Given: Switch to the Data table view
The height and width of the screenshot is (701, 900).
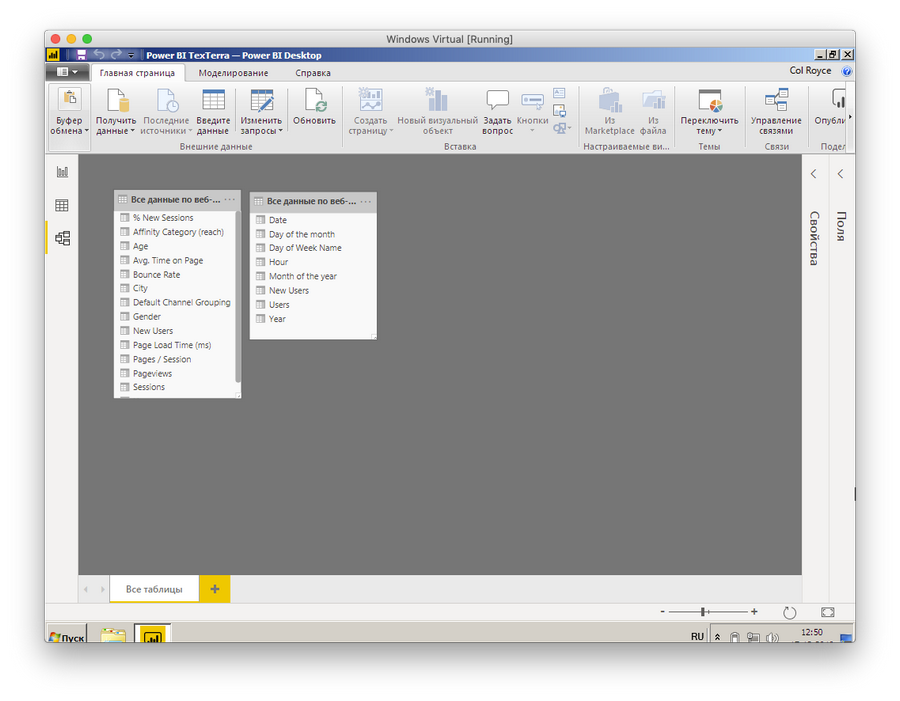Looking at the screenshot, I should point(62,205).
